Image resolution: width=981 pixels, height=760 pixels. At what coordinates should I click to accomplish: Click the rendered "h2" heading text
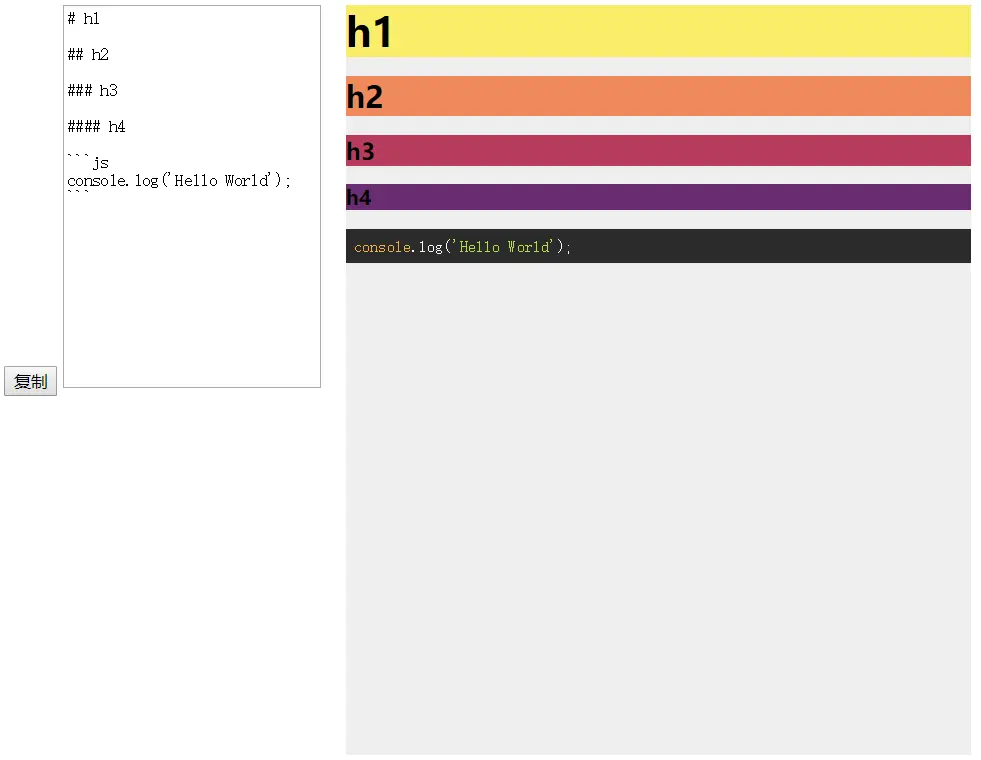(364, 97)
